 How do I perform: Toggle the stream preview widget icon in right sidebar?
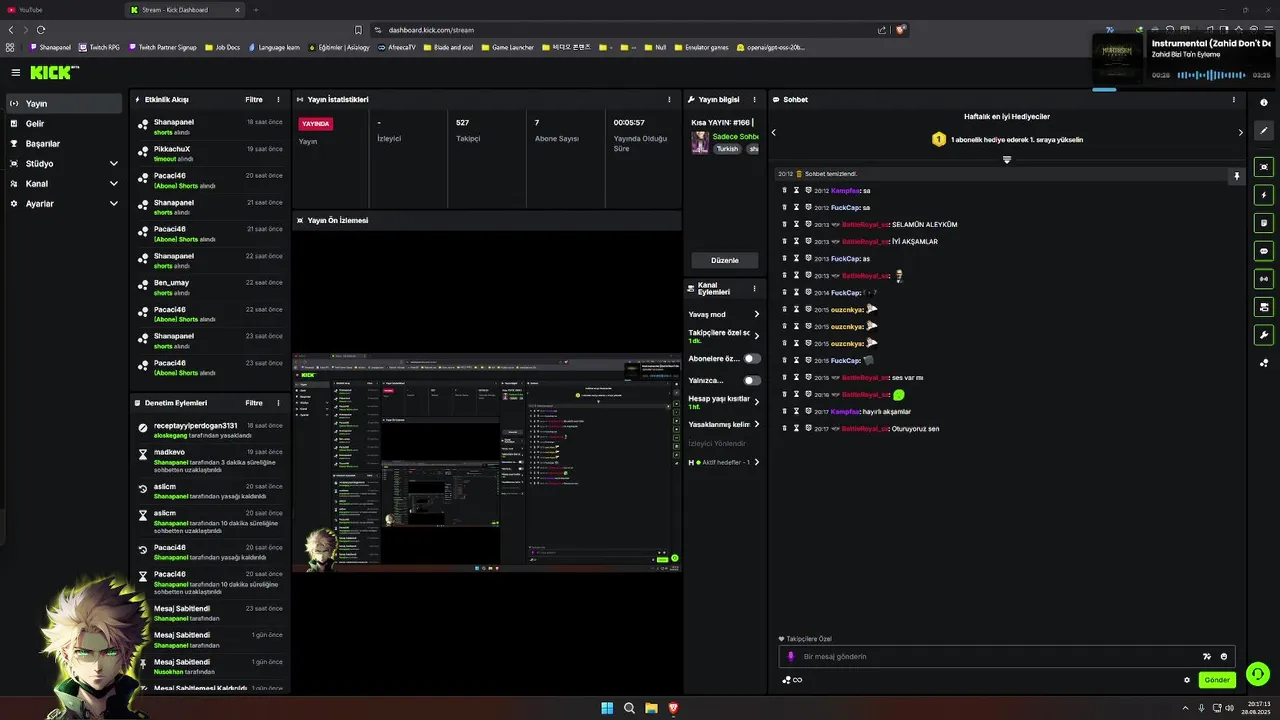1264,167
